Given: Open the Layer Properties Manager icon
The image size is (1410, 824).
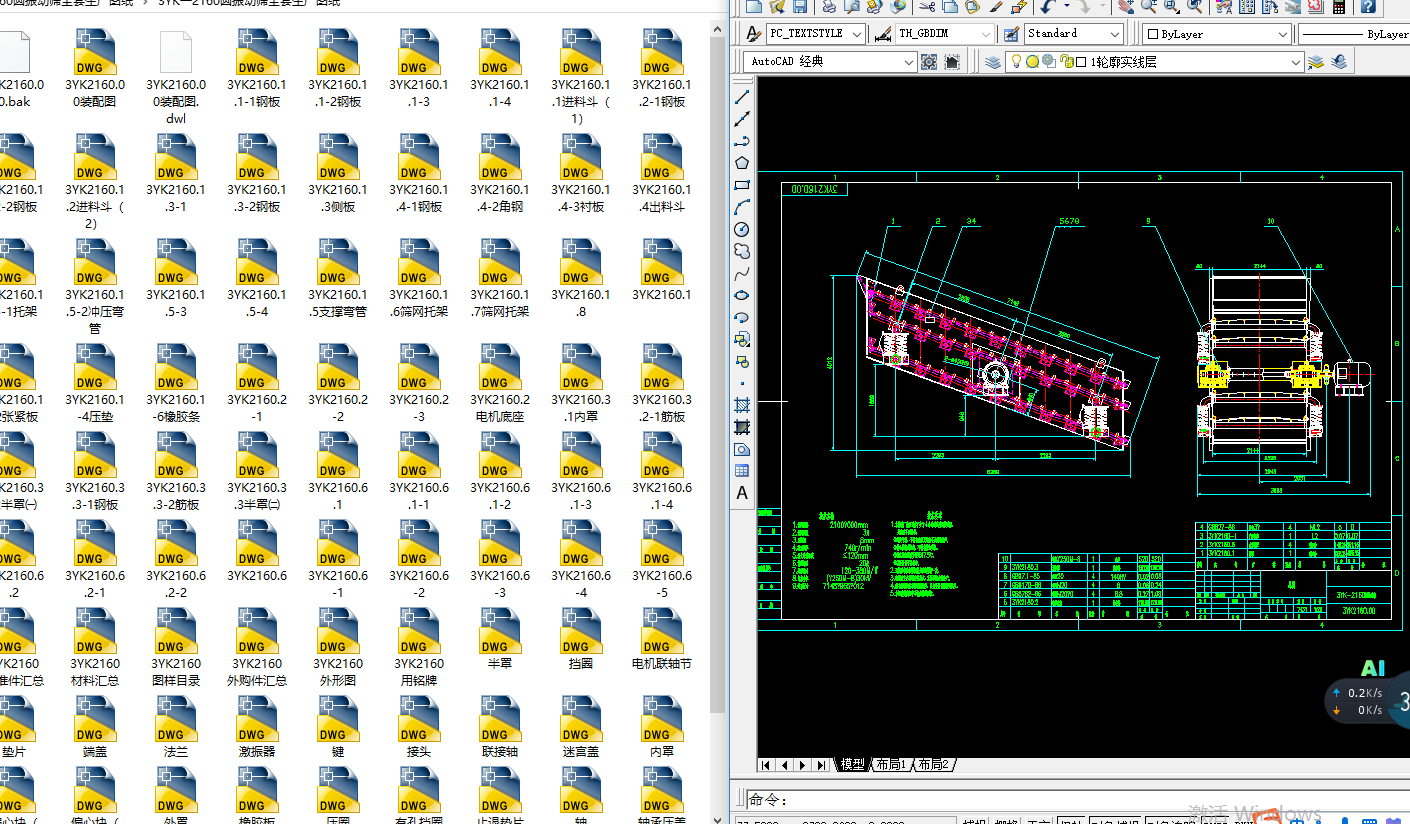Looking at the screenshot, I should click(992, 62).
